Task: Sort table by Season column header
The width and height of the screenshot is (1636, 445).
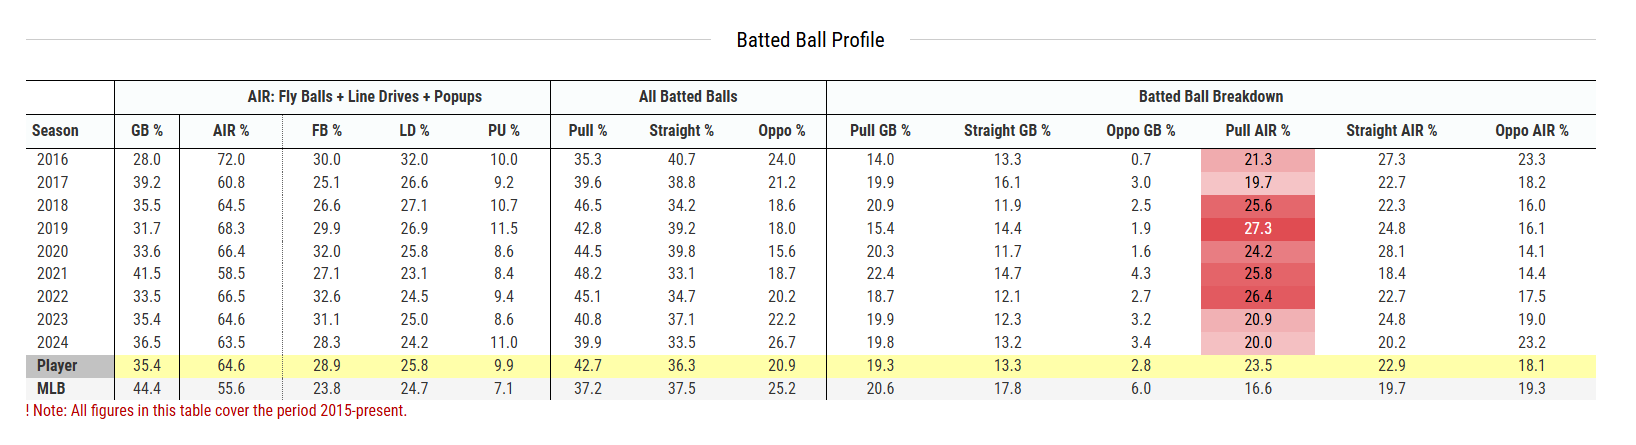Action: [55, 131]
